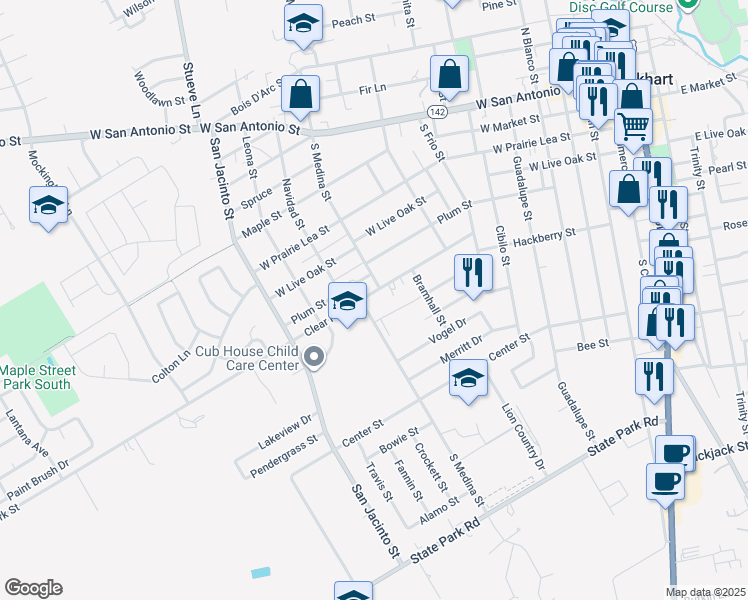Select the shopping bag icon by Bois D'Arc St

300,95
